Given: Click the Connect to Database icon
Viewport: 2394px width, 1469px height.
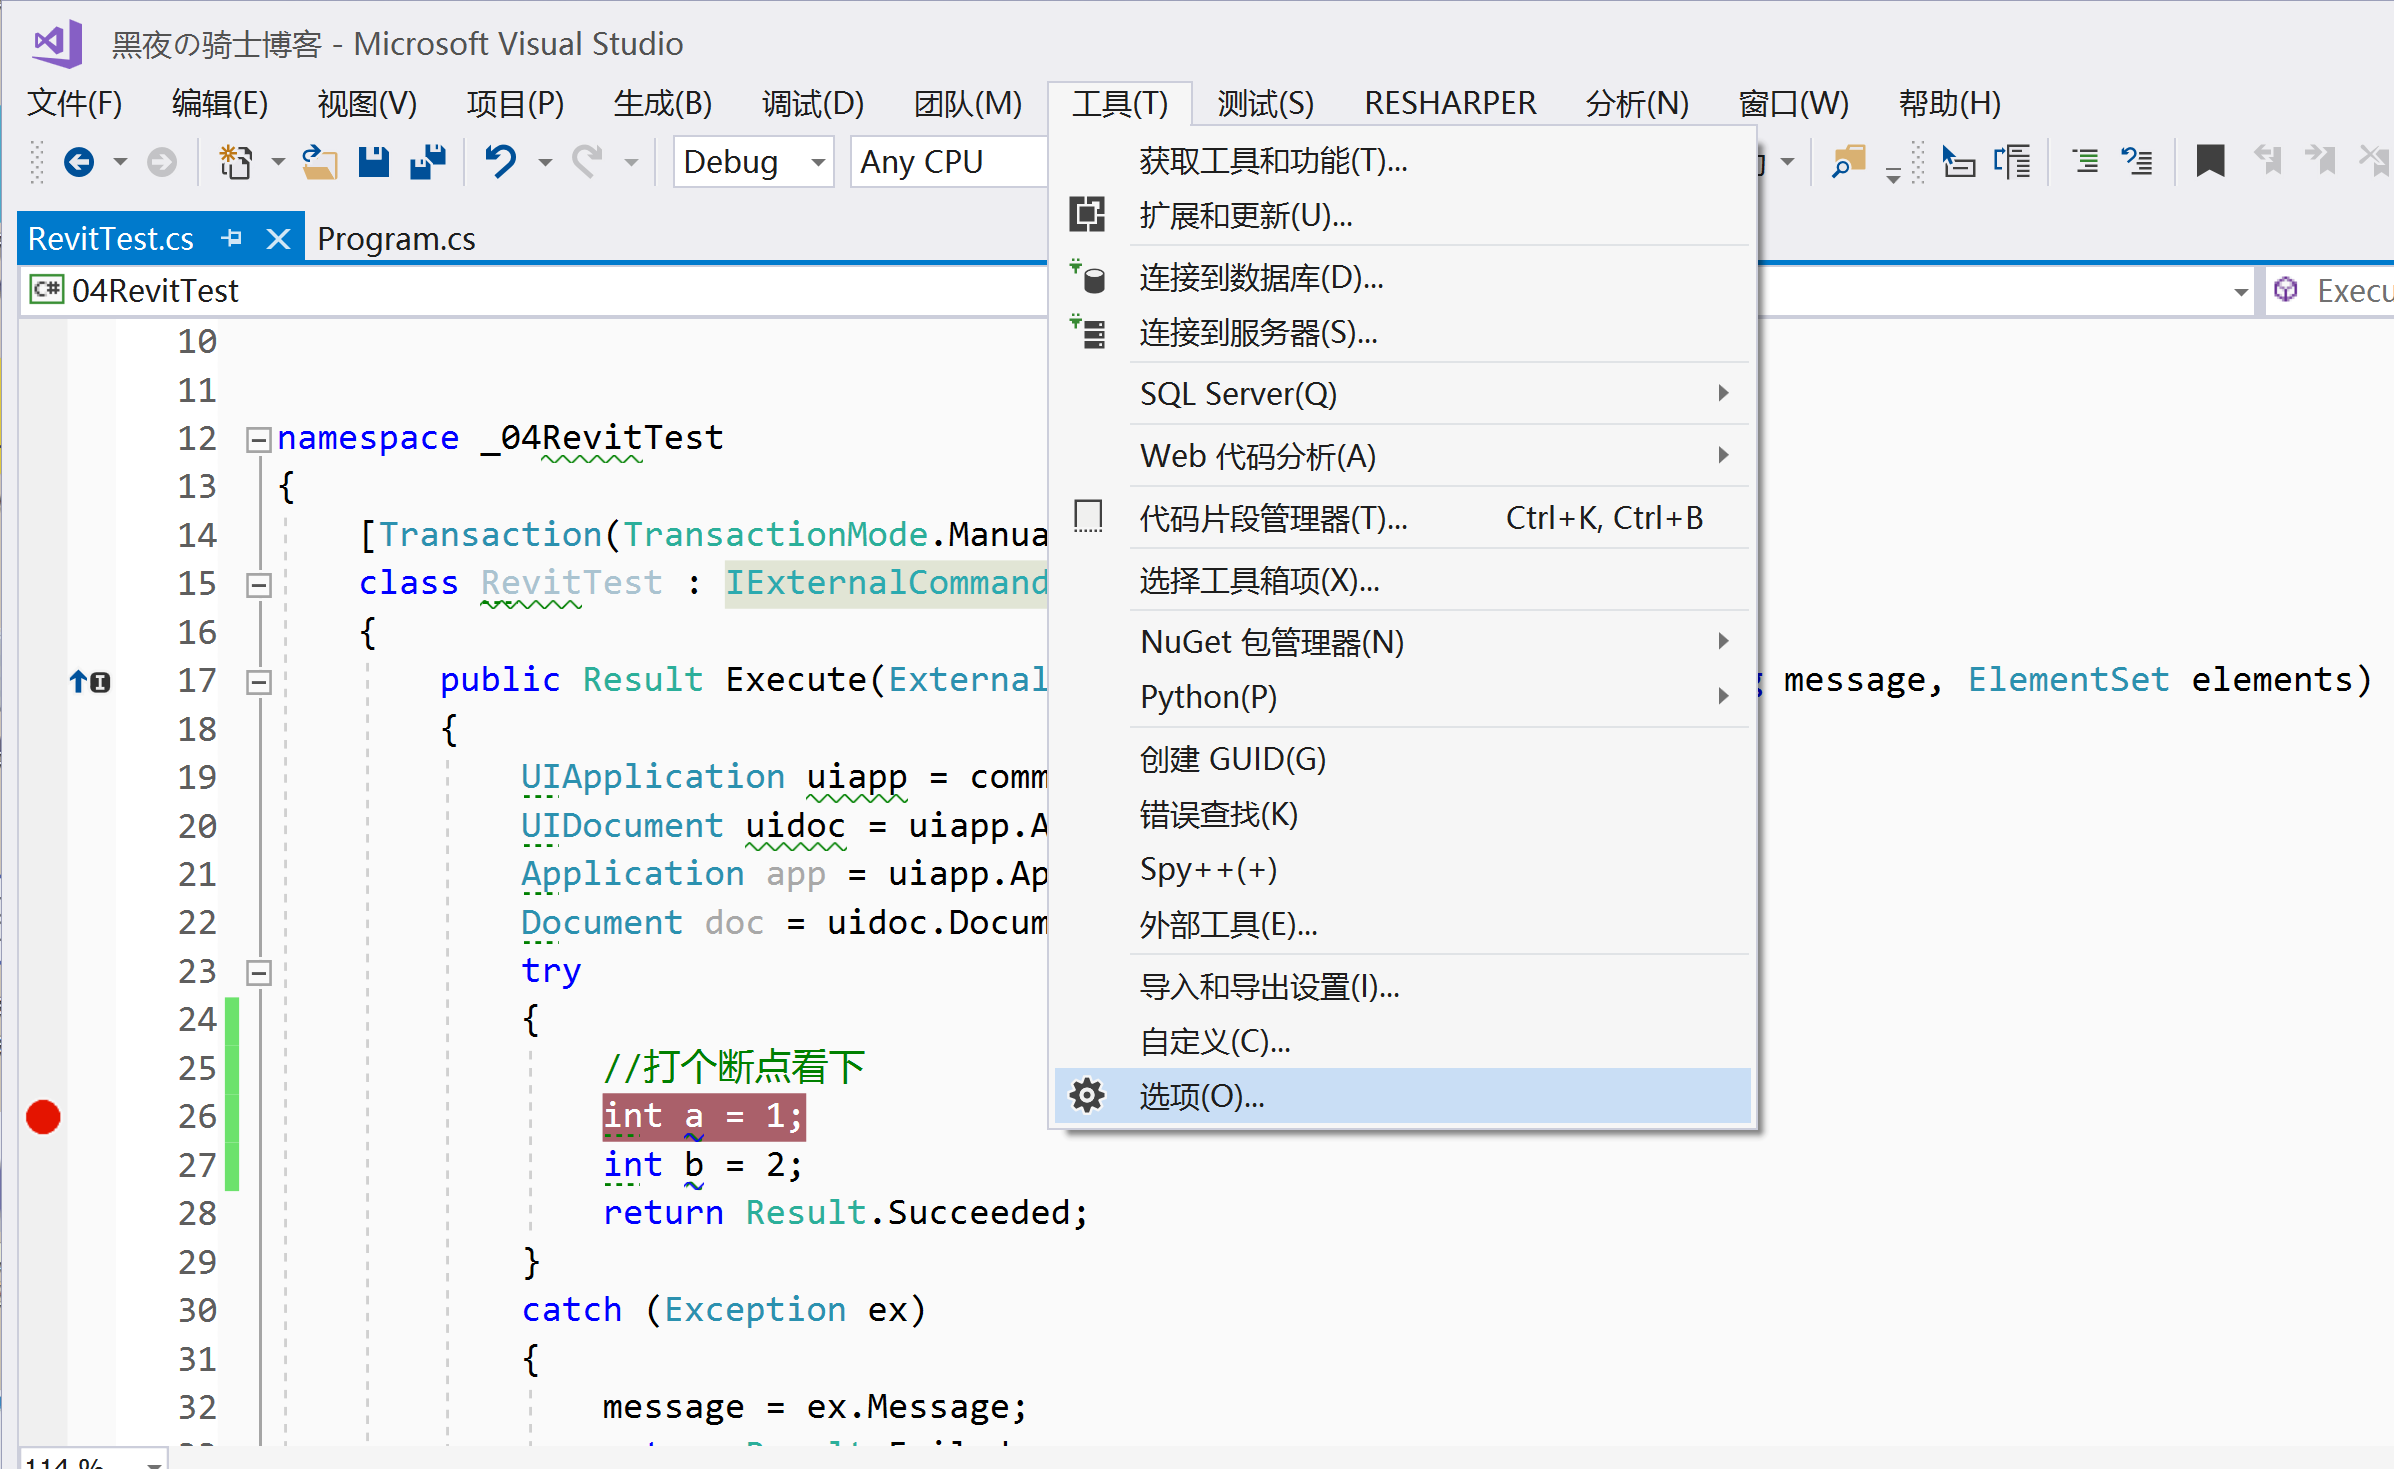Looking at the screenshot, I should point(1093,277).
